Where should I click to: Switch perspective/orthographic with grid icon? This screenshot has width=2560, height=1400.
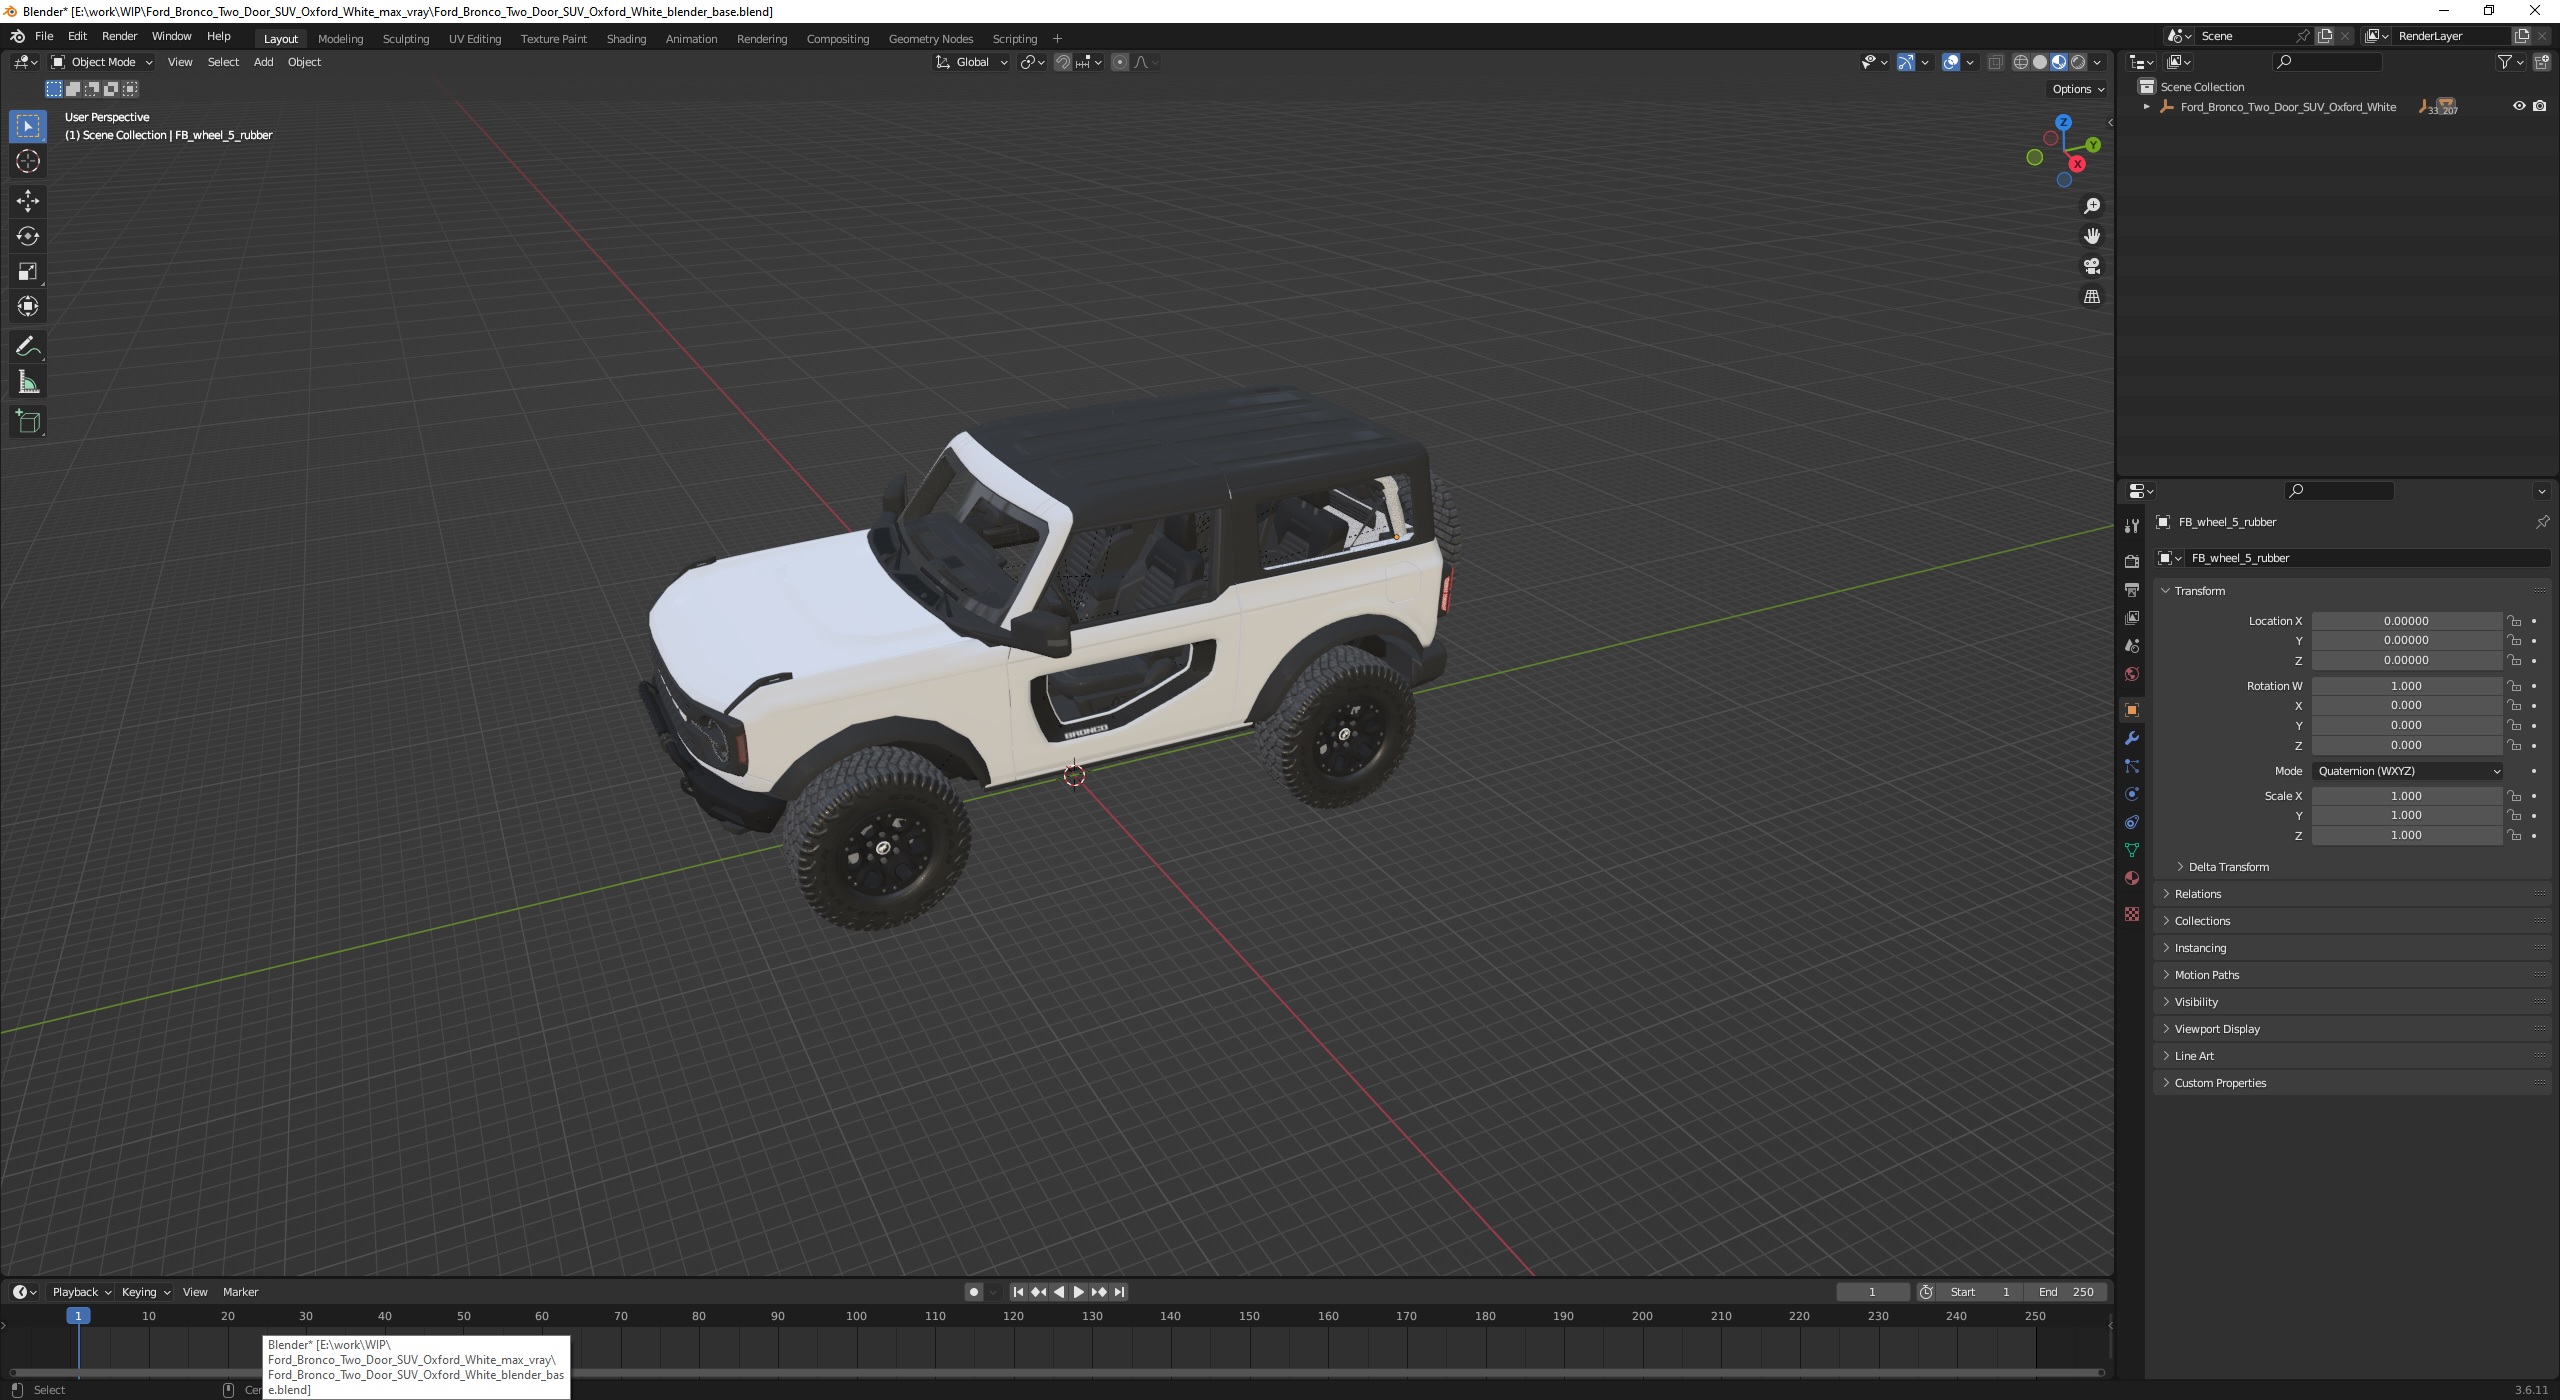2091,297
